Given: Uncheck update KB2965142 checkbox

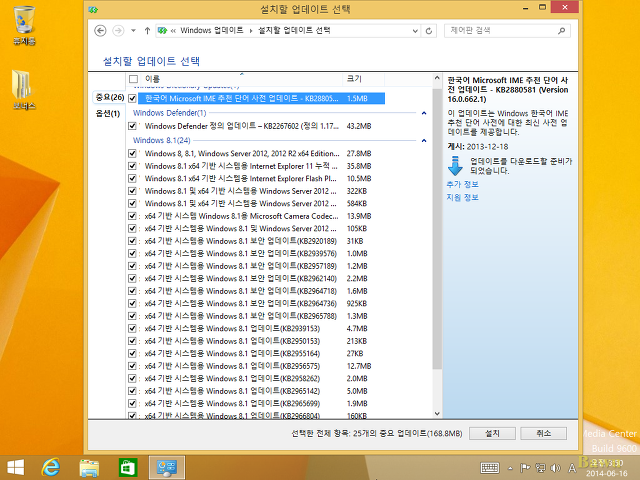Looking at the screenshot, I should coord(132,391).
